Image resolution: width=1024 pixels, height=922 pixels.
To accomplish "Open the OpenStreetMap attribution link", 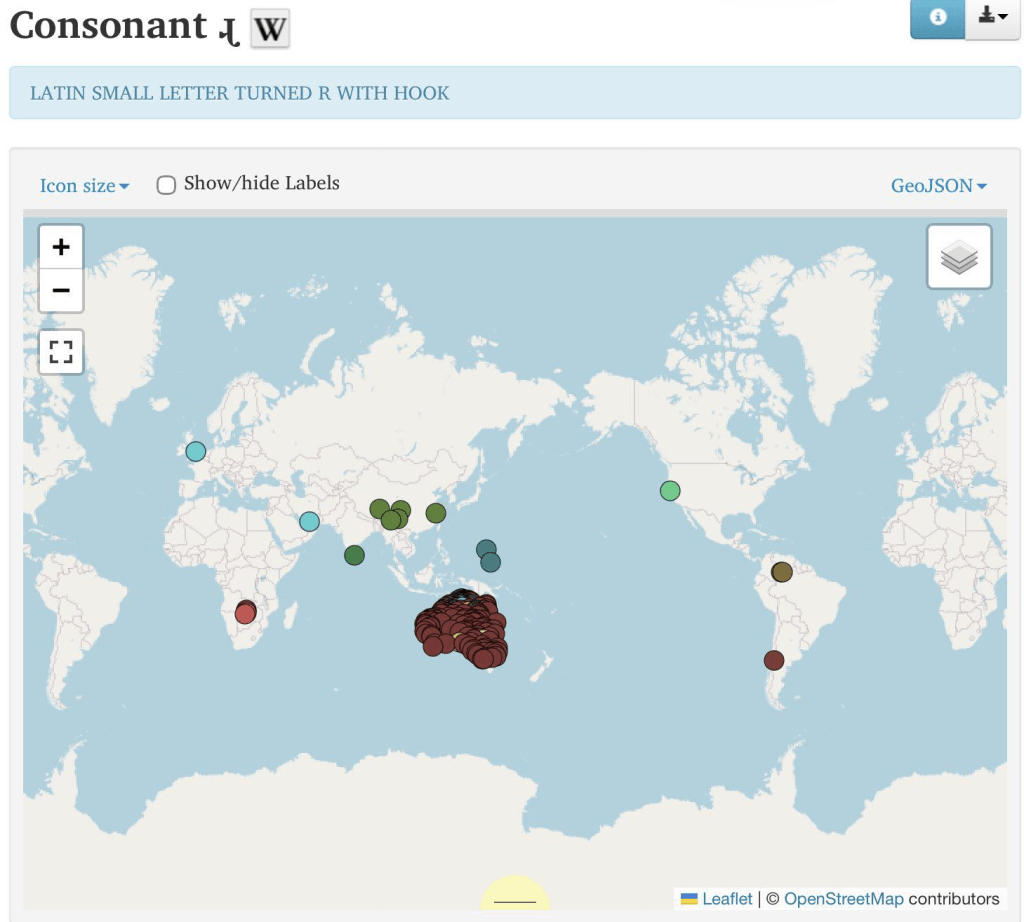I will point(843,898).
